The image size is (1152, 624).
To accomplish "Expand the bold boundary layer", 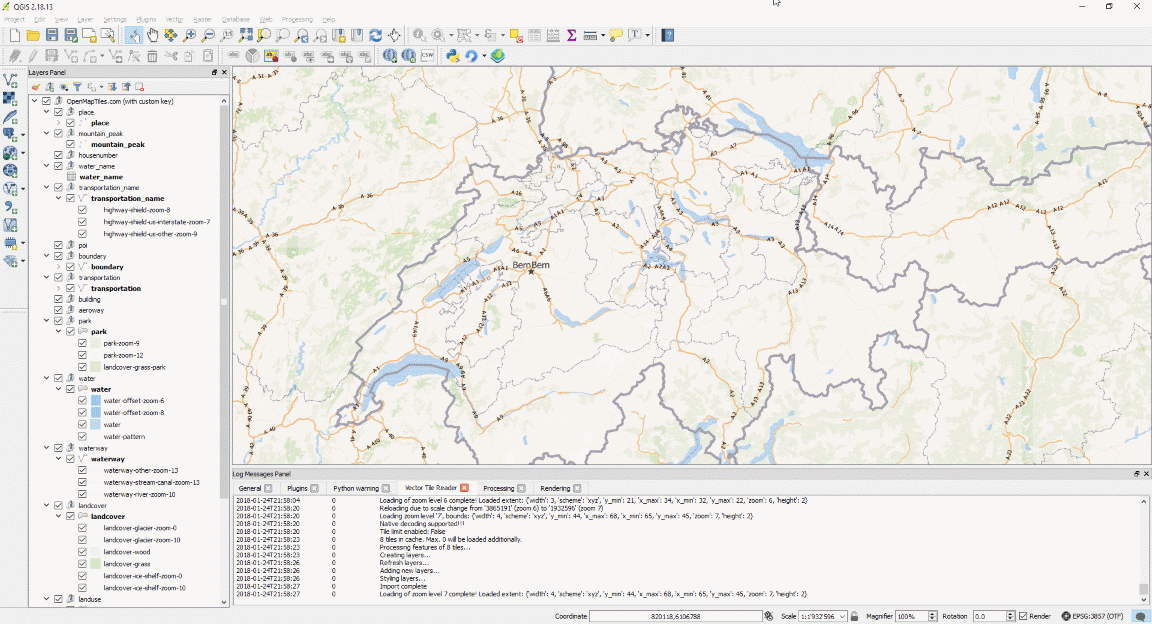I will pyautogui.click(x=59, y=267).
